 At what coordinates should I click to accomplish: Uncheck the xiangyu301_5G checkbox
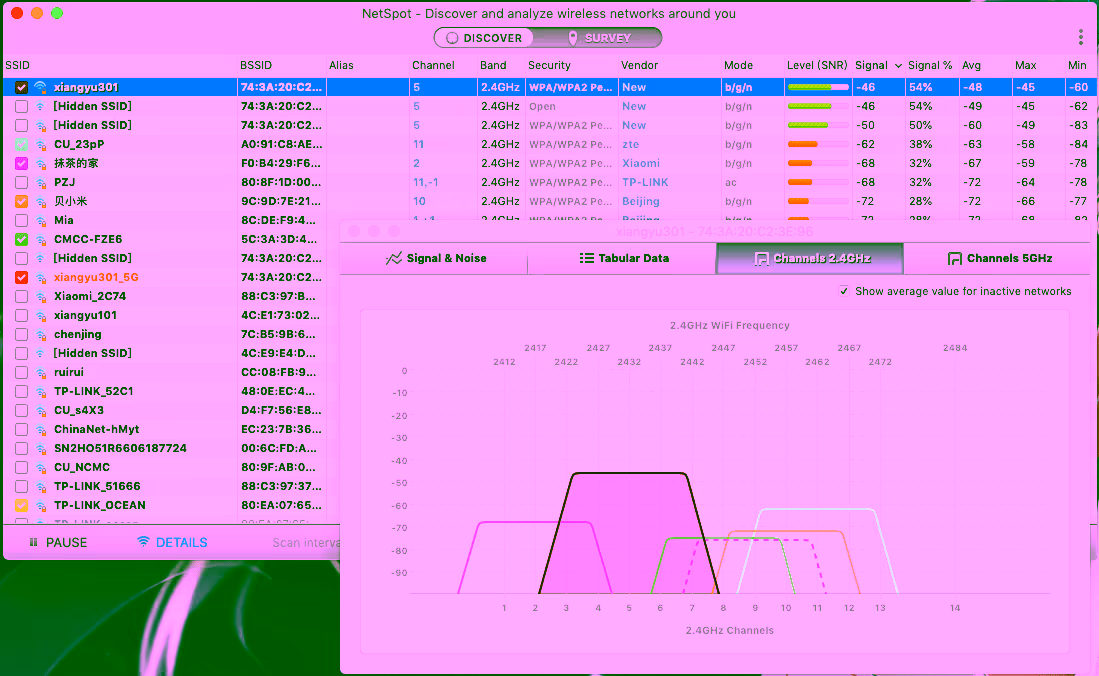[22, 277]
